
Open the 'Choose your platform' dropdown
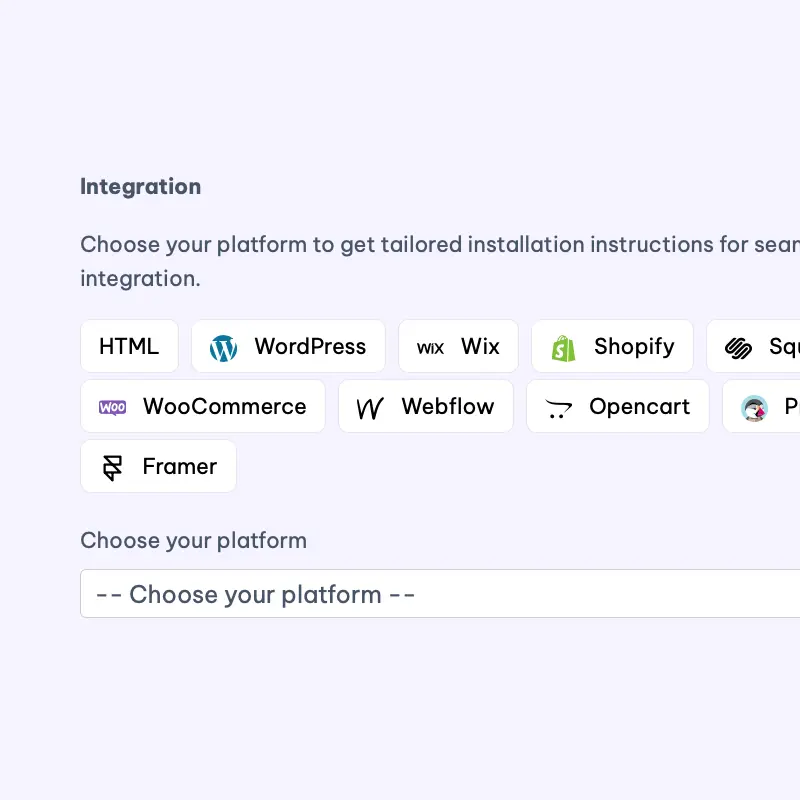click(440, 594)
